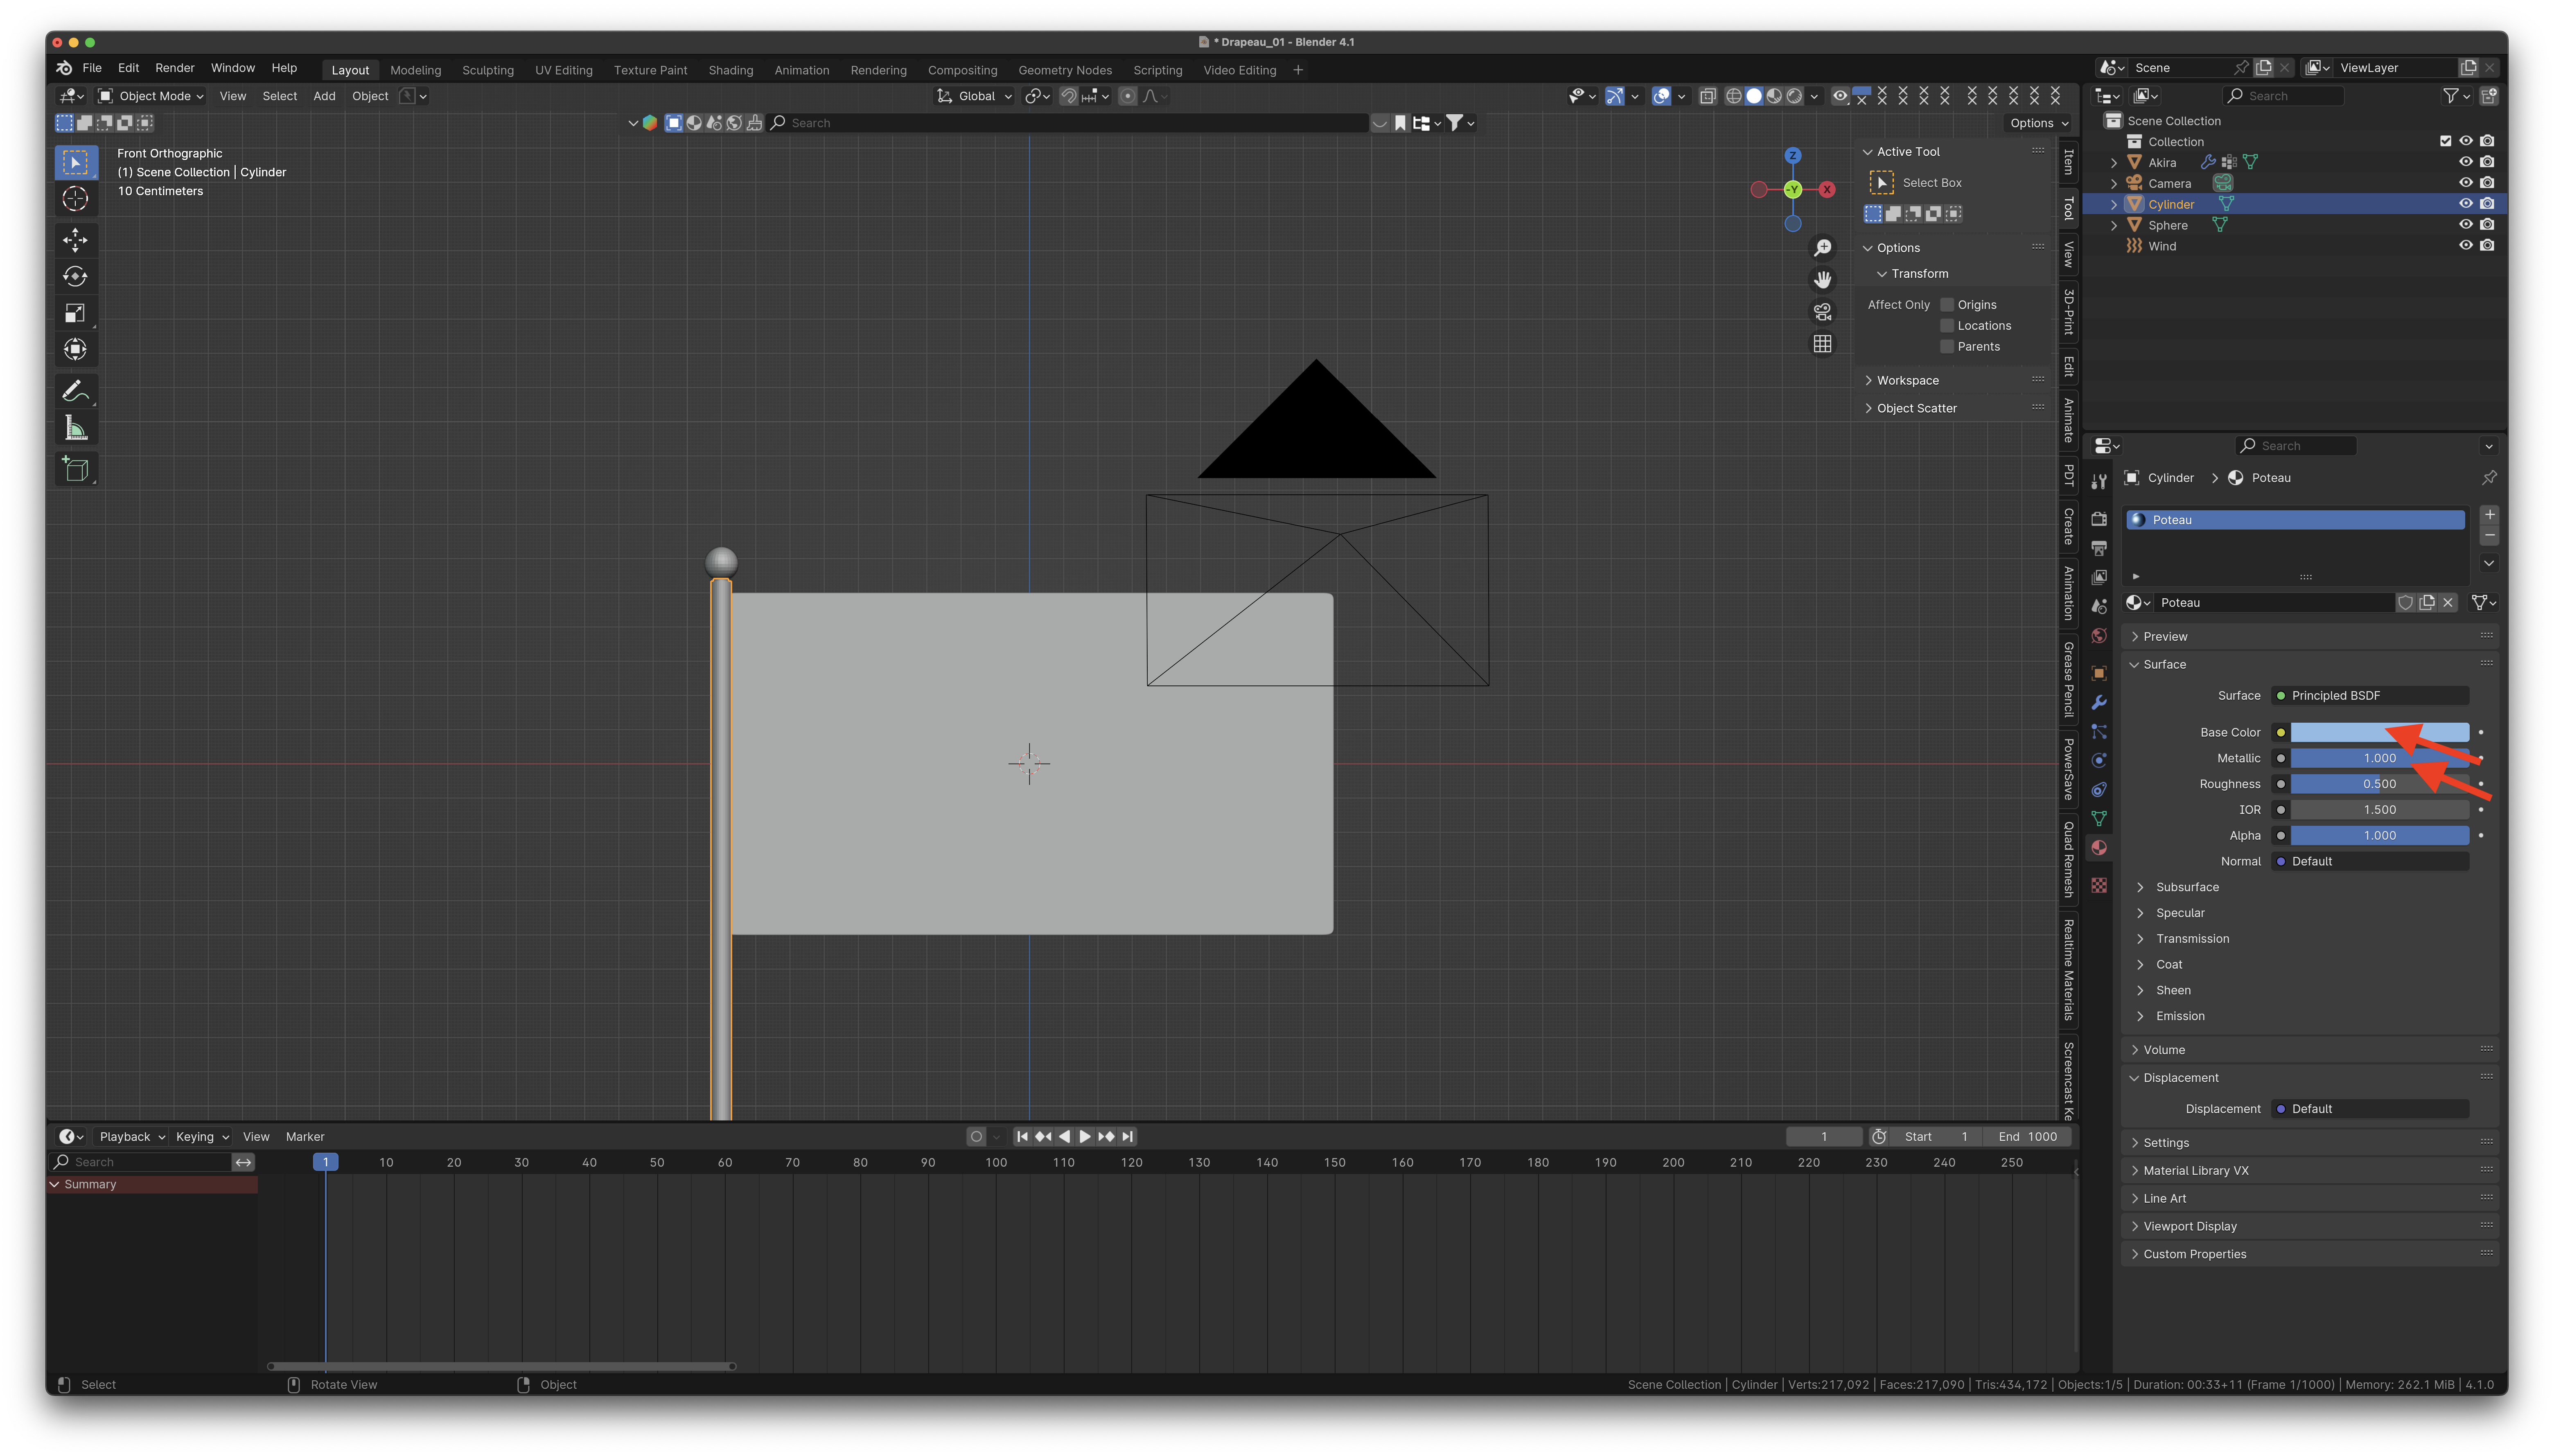Enable Affect Only Origins checkbox
This screenshot has height=1456, width=2554.
click(x=1947, y=305)
